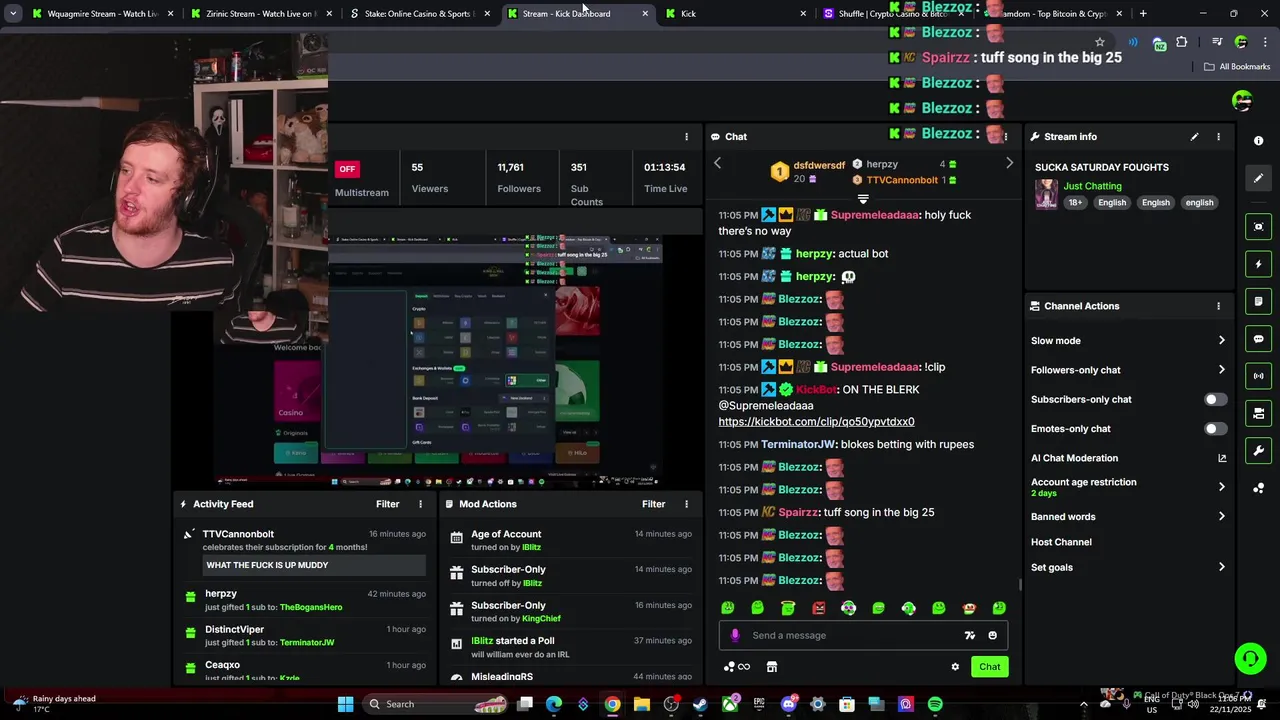1280x720 pixels.
Task: Switch to the Kick browser tab
Action: [735, 14]
